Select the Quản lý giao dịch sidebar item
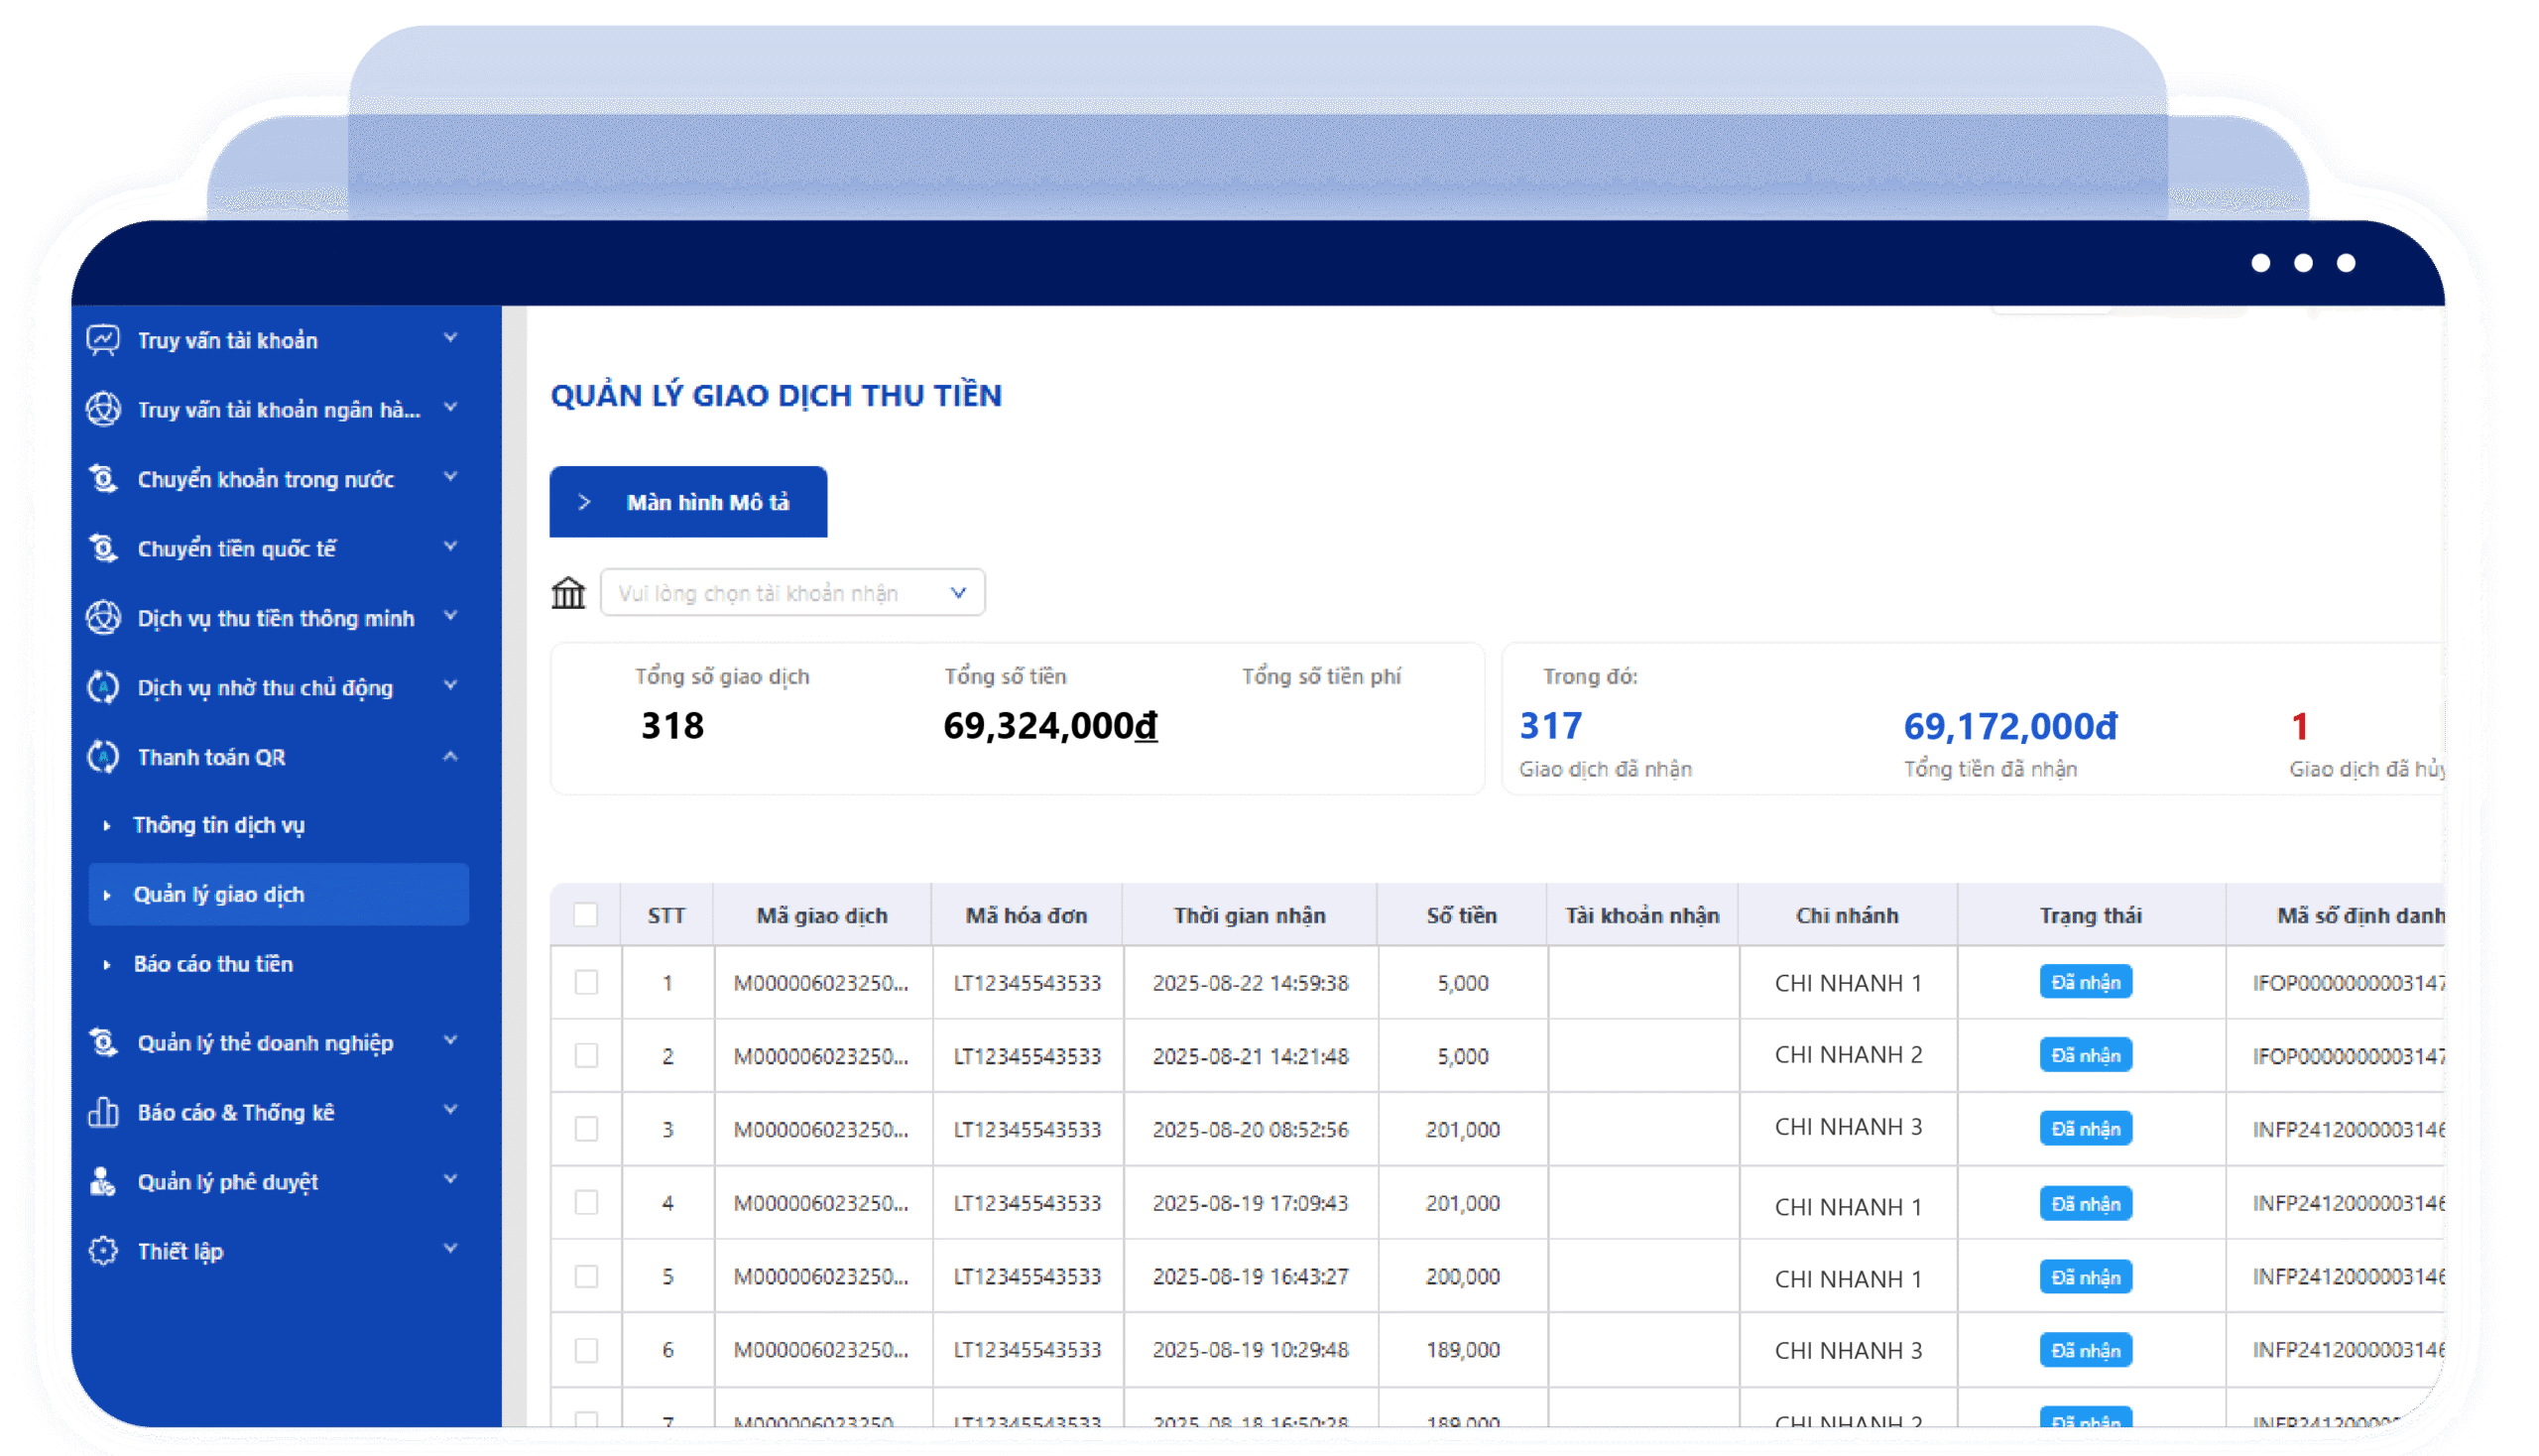 (279, 895)
